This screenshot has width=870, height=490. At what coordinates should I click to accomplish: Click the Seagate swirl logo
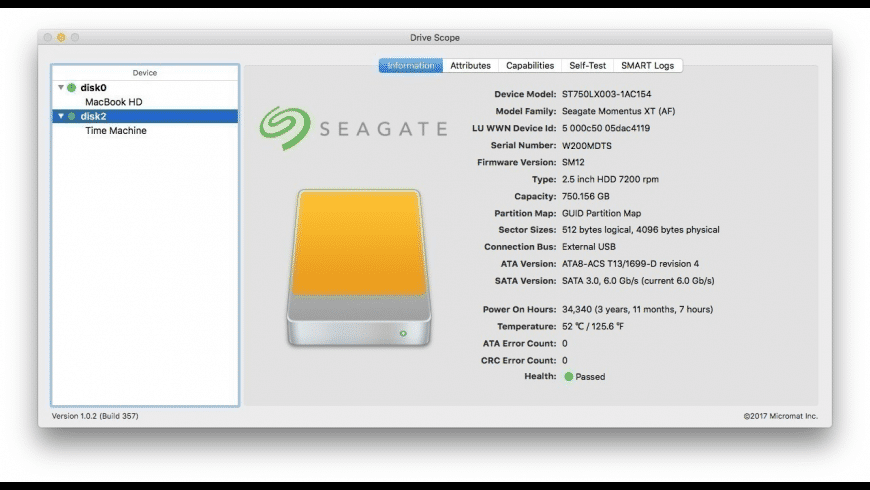pos(285,128)
